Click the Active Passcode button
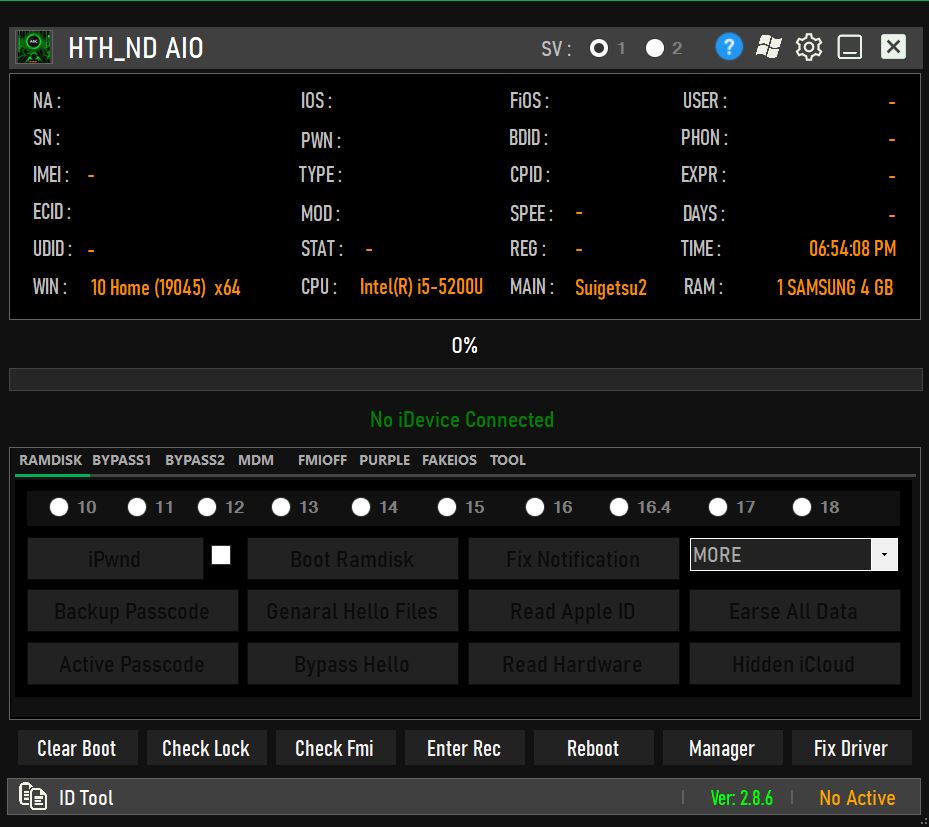 pyautogui.click(x=133, y=664)
